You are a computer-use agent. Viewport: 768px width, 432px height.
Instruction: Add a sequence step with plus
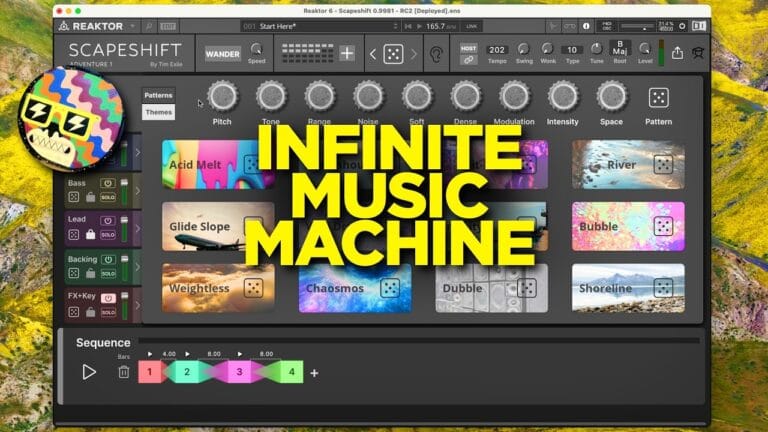[x=314, y=373]
